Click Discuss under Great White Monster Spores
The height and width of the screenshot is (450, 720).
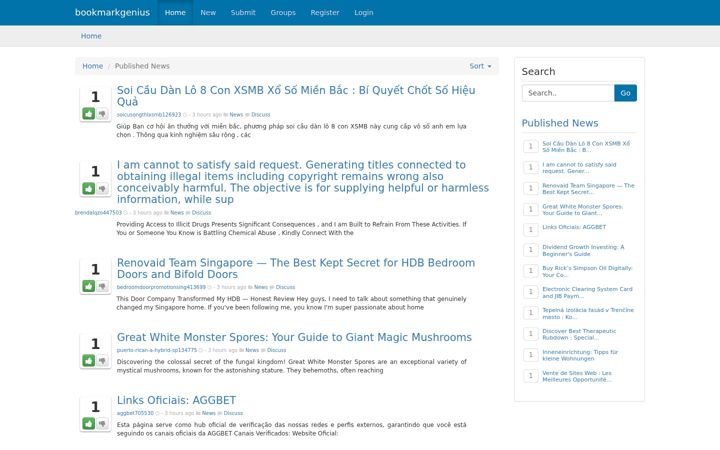276,350
